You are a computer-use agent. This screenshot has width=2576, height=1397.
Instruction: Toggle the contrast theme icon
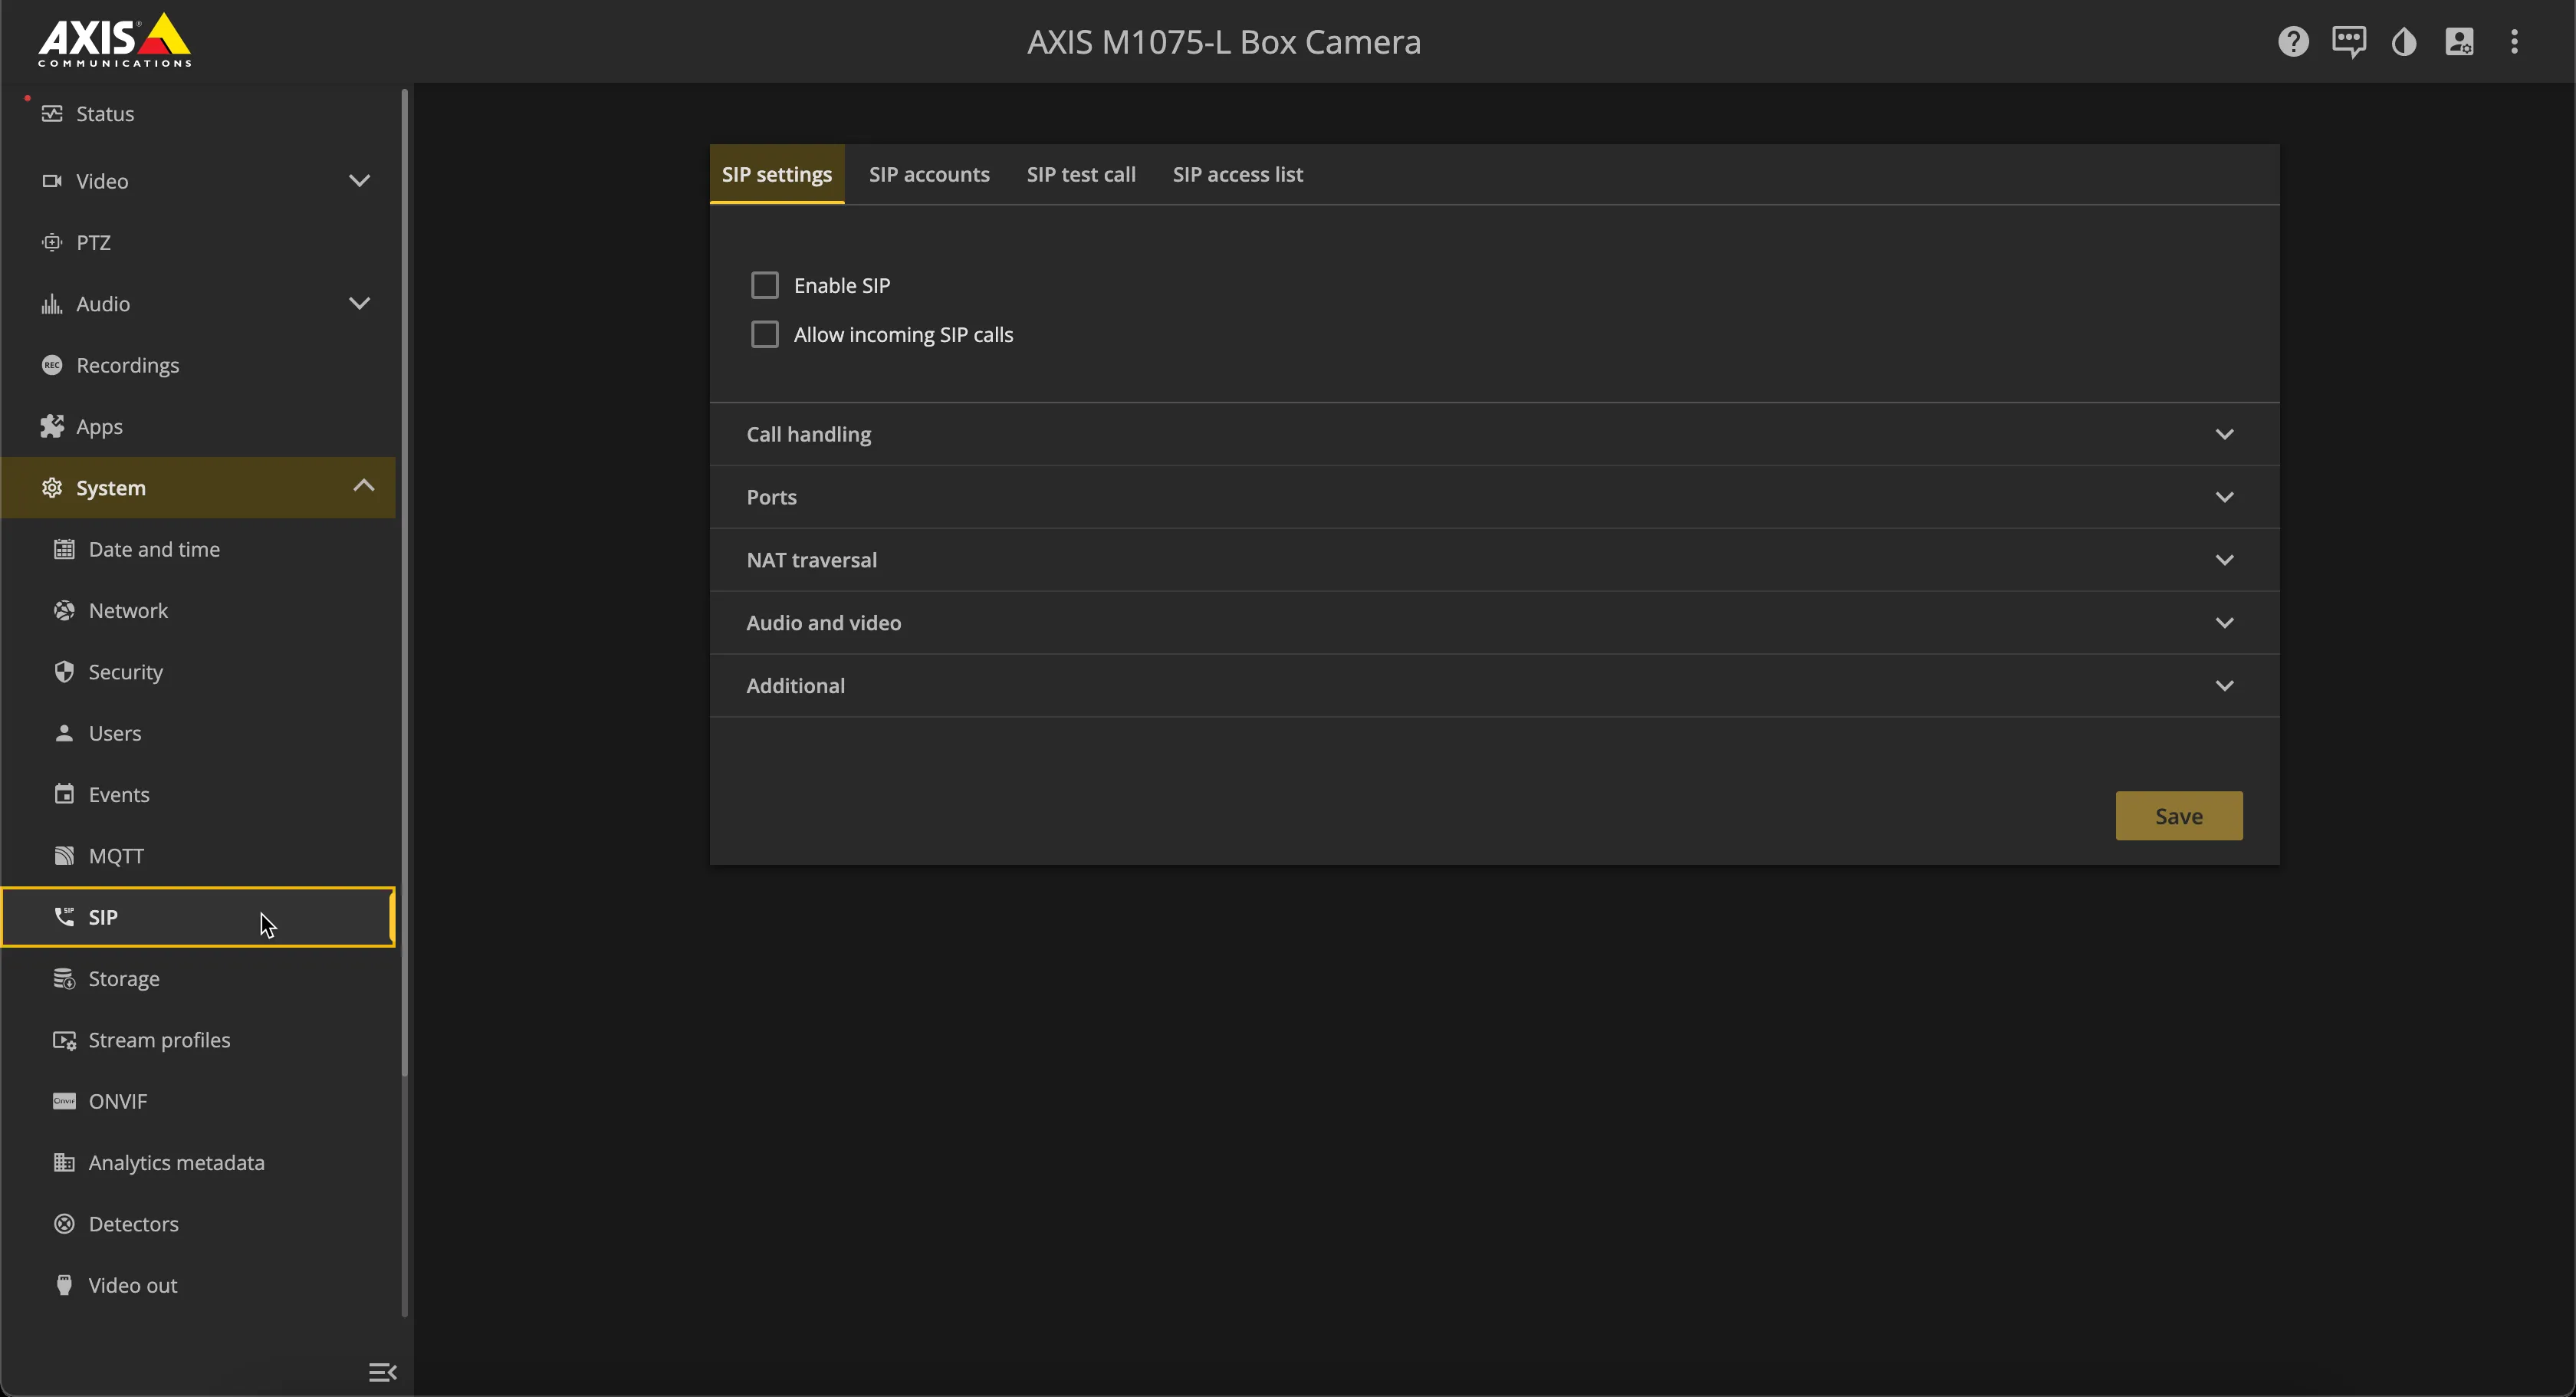(2404, 42)
